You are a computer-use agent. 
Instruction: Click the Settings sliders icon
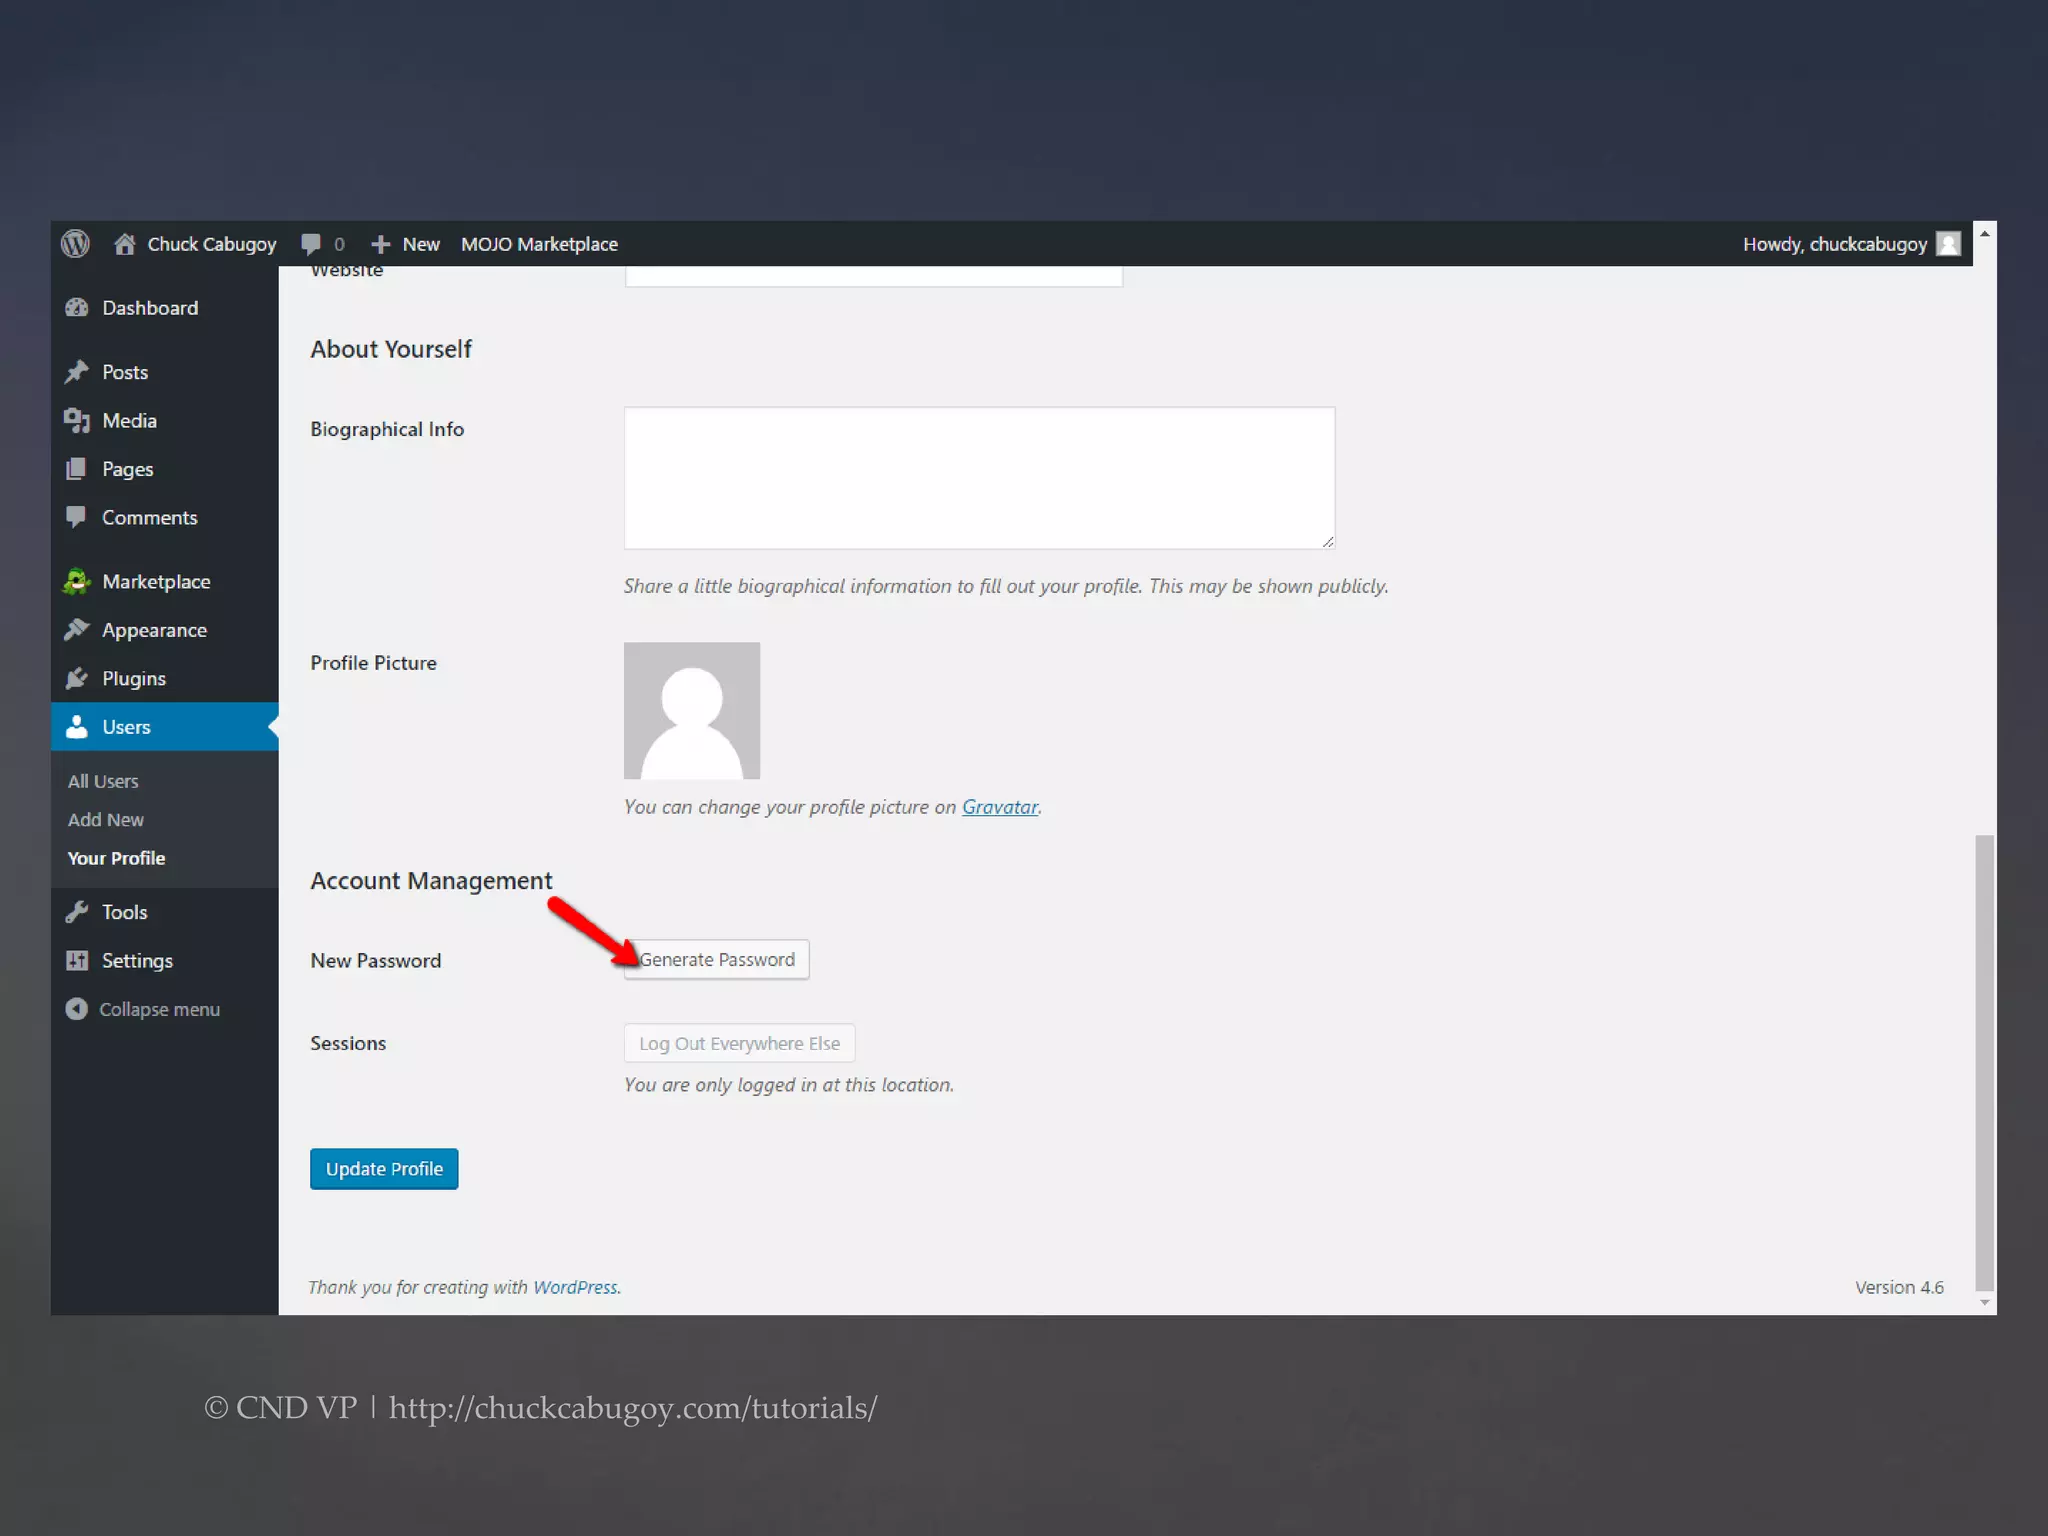pyautogui.click(x=77, y=960)
